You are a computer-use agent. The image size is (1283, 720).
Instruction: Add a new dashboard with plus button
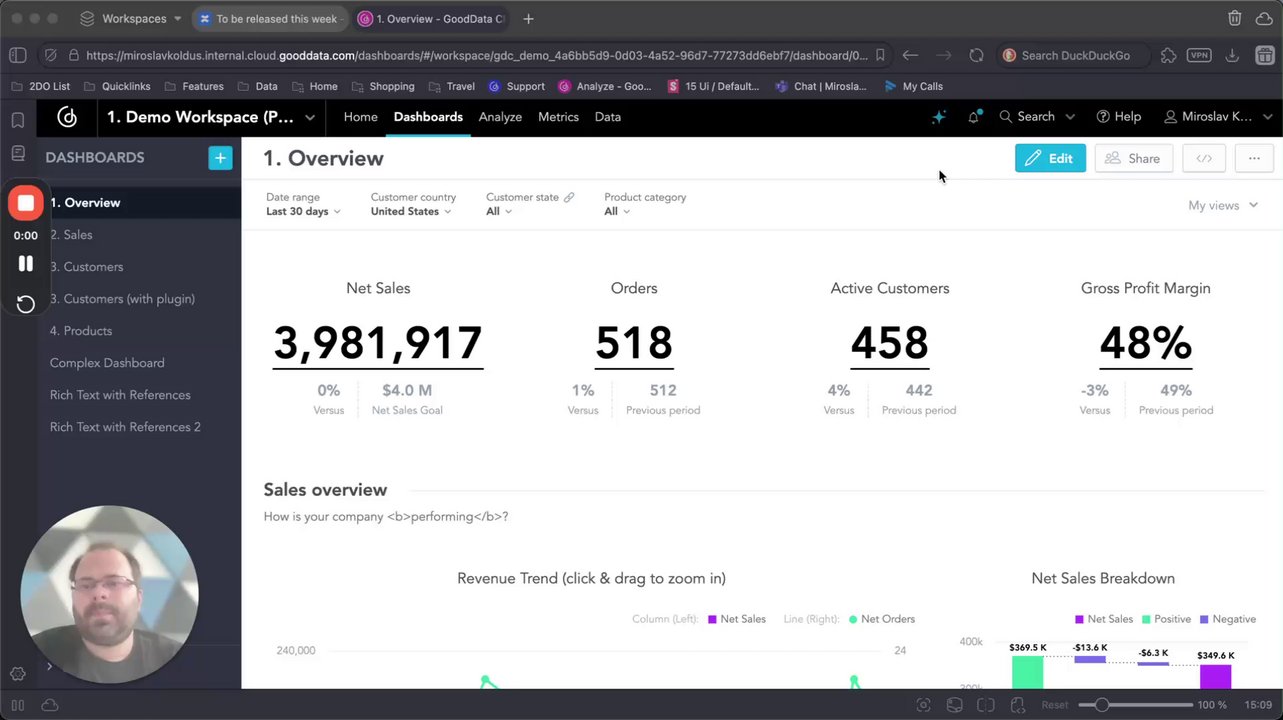pyautogui.click(x=220, y=158)
